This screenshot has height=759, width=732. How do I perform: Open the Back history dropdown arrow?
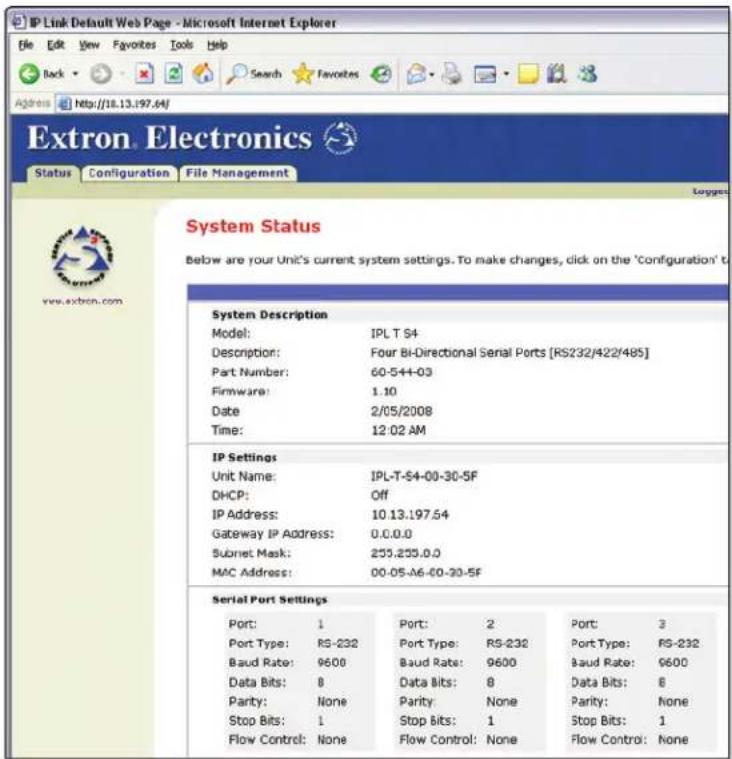(75, 74)
